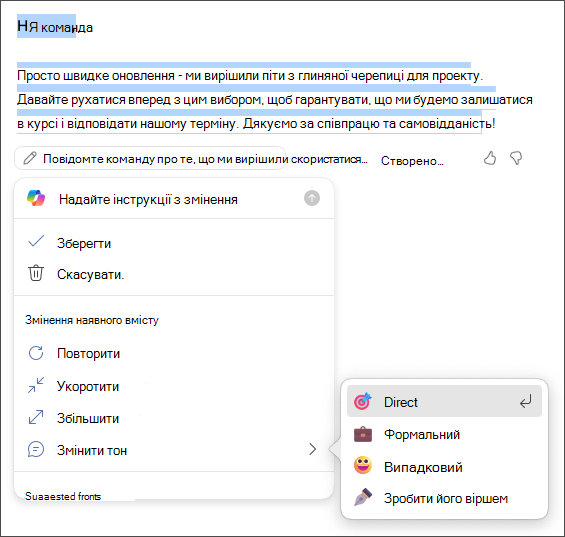The image size is (565, 537).
Task: Click the enter arrow icon on Direct row
Action: 526,401
